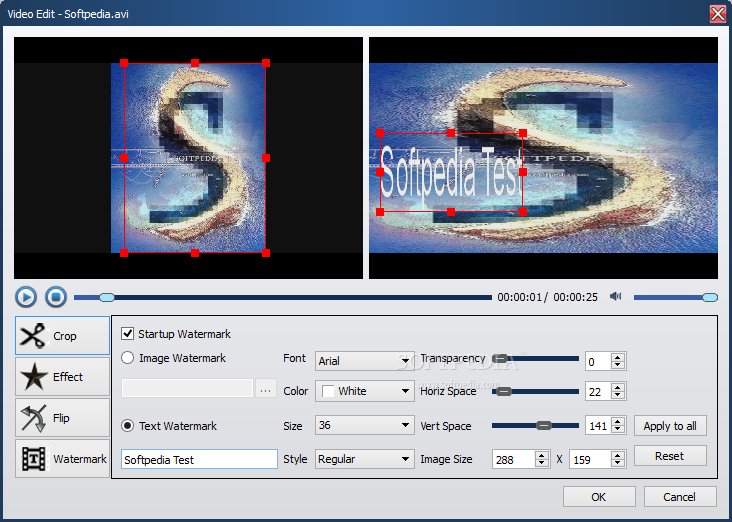Mute audio with the speaker icon
The width and height of the screenshot is (732, 522).
coord(616,296)
